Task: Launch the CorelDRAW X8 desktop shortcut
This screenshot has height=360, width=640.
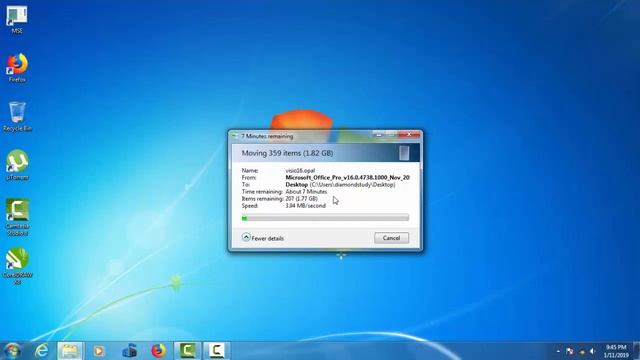Action: pos(17,266)
